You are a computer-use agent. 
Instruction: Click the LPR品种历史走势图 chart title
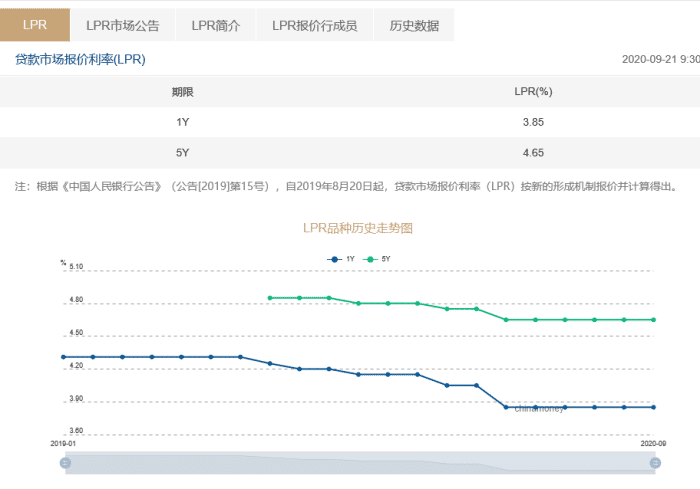[358, 228]
